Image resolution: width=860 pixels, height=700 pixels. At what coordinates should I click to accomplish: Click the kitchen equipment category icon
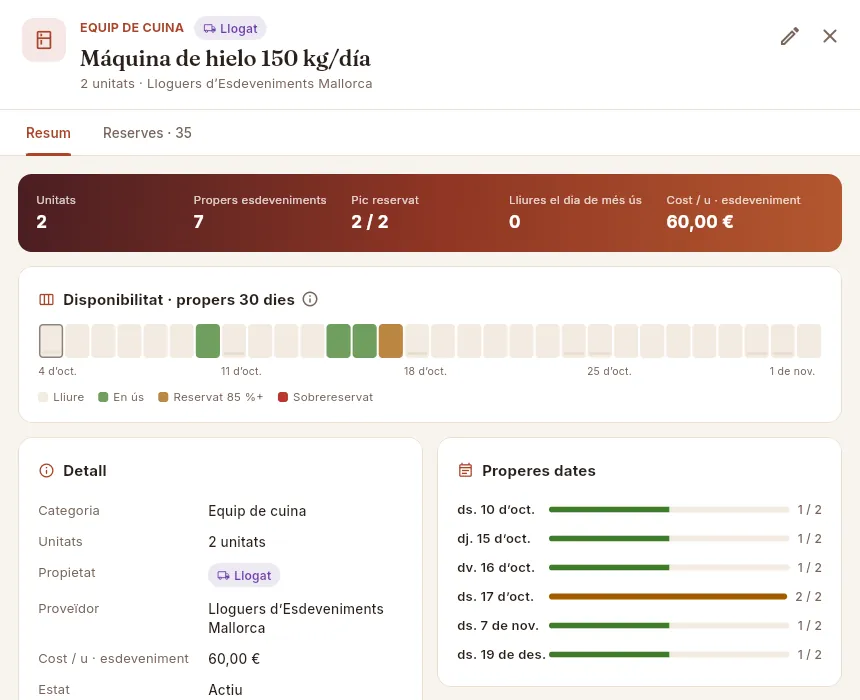point(44,40)
